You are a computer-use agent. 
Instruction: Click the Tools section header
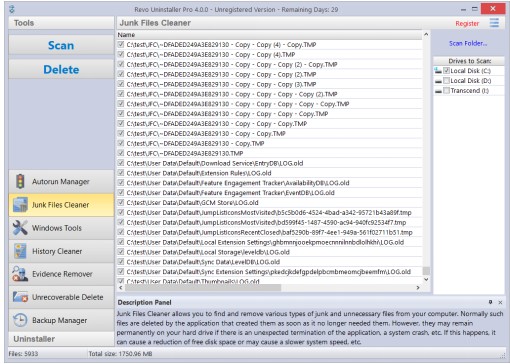pyautogui.click(x=61, y=23)
